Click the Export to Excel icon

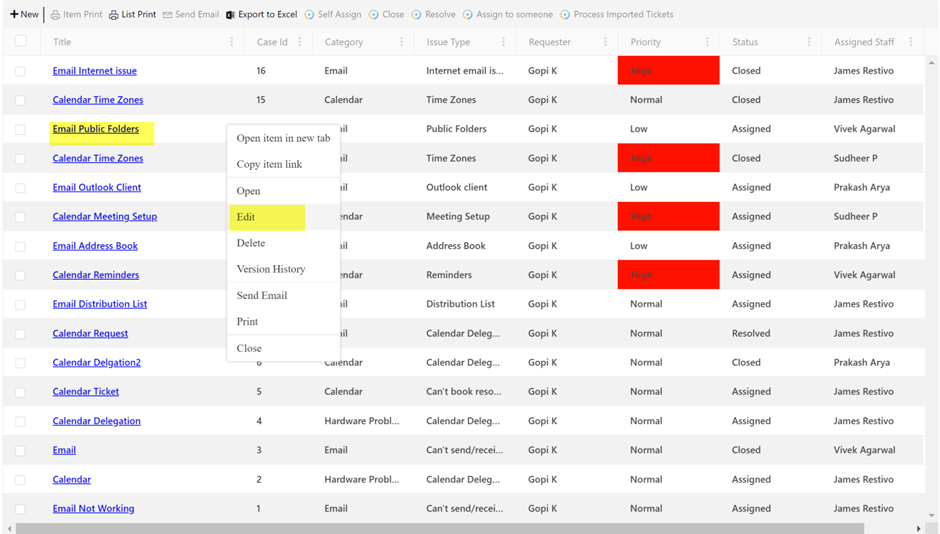coord(231,15)
